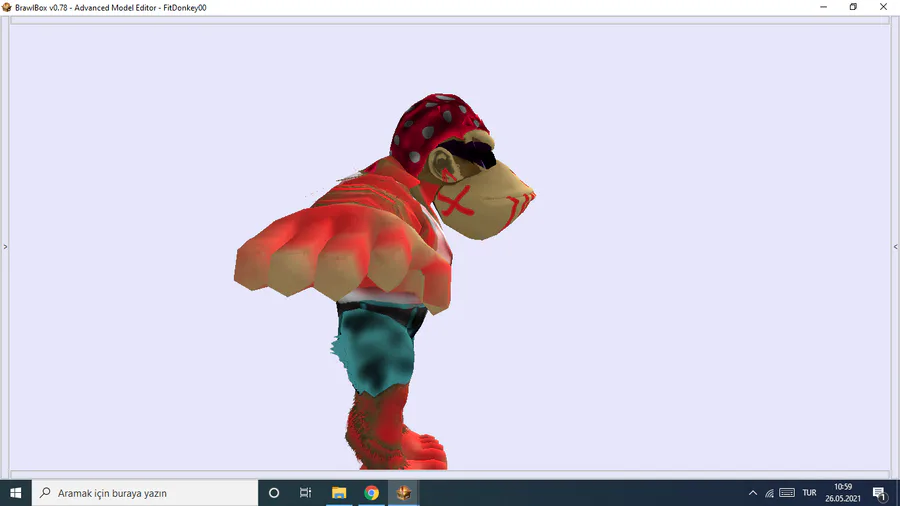Expand the left panel using the arrow handle
The image size is (900, 506).
tap(5, 247)
